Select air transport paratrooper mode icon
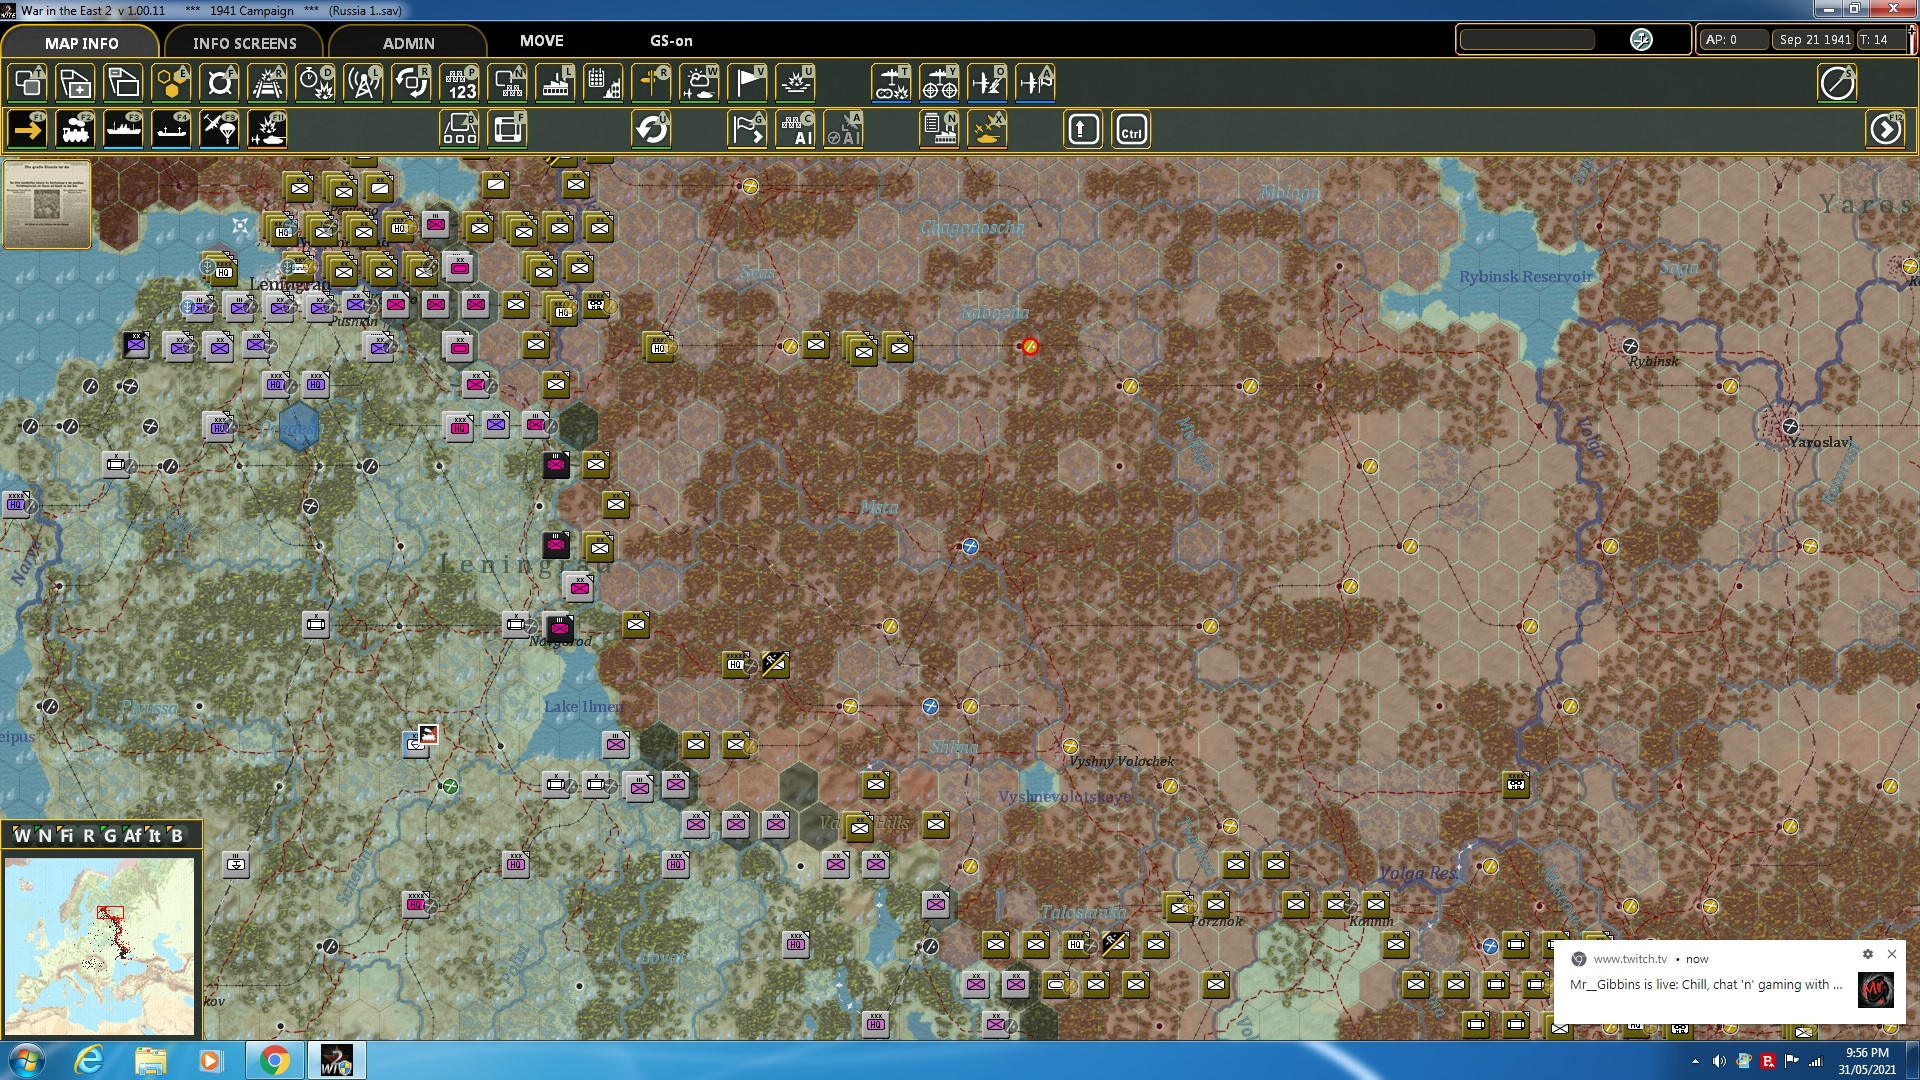Viewport: 1920px width, 1080px height. pyautogui.click(x=220, y=130)
